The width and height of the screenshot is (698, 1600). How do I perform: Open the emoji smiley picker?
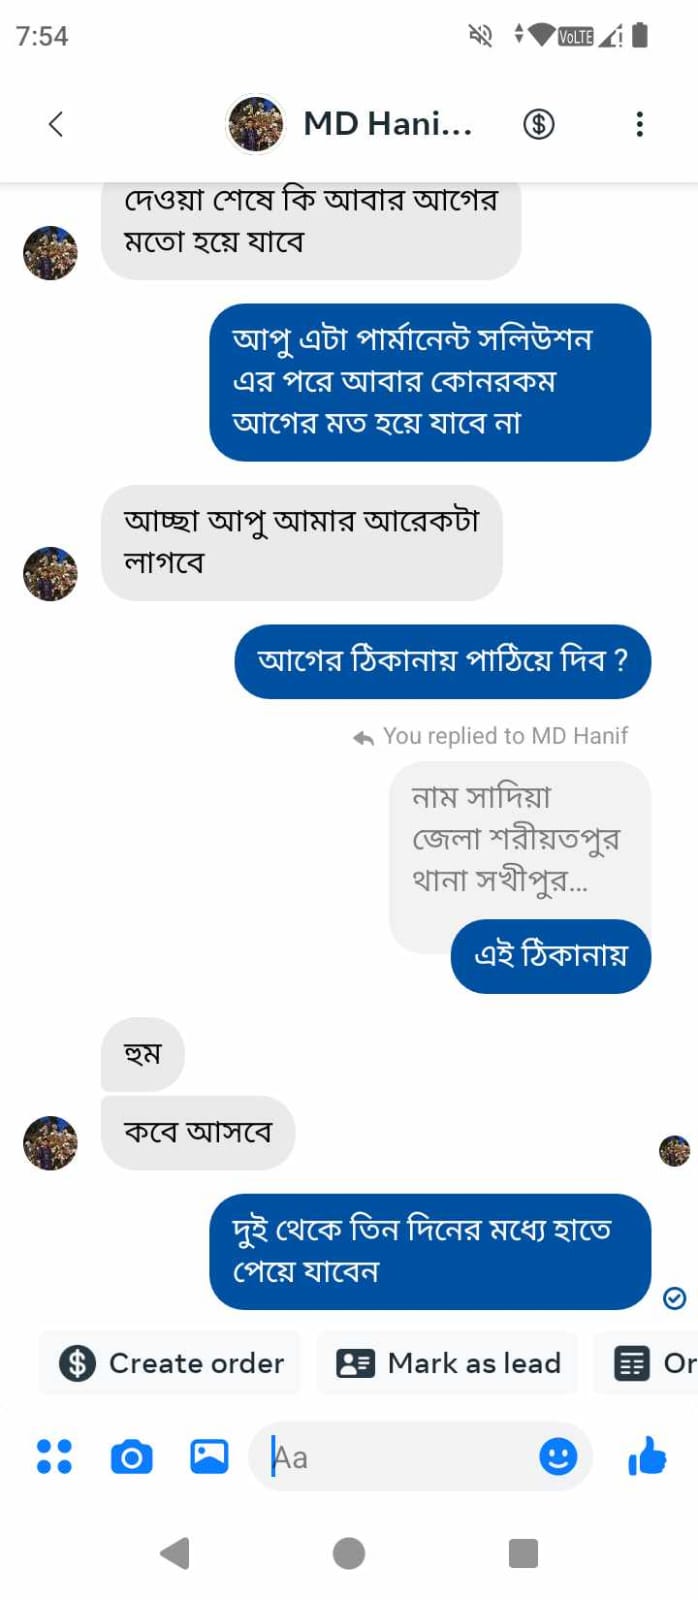click(558, 1456)
